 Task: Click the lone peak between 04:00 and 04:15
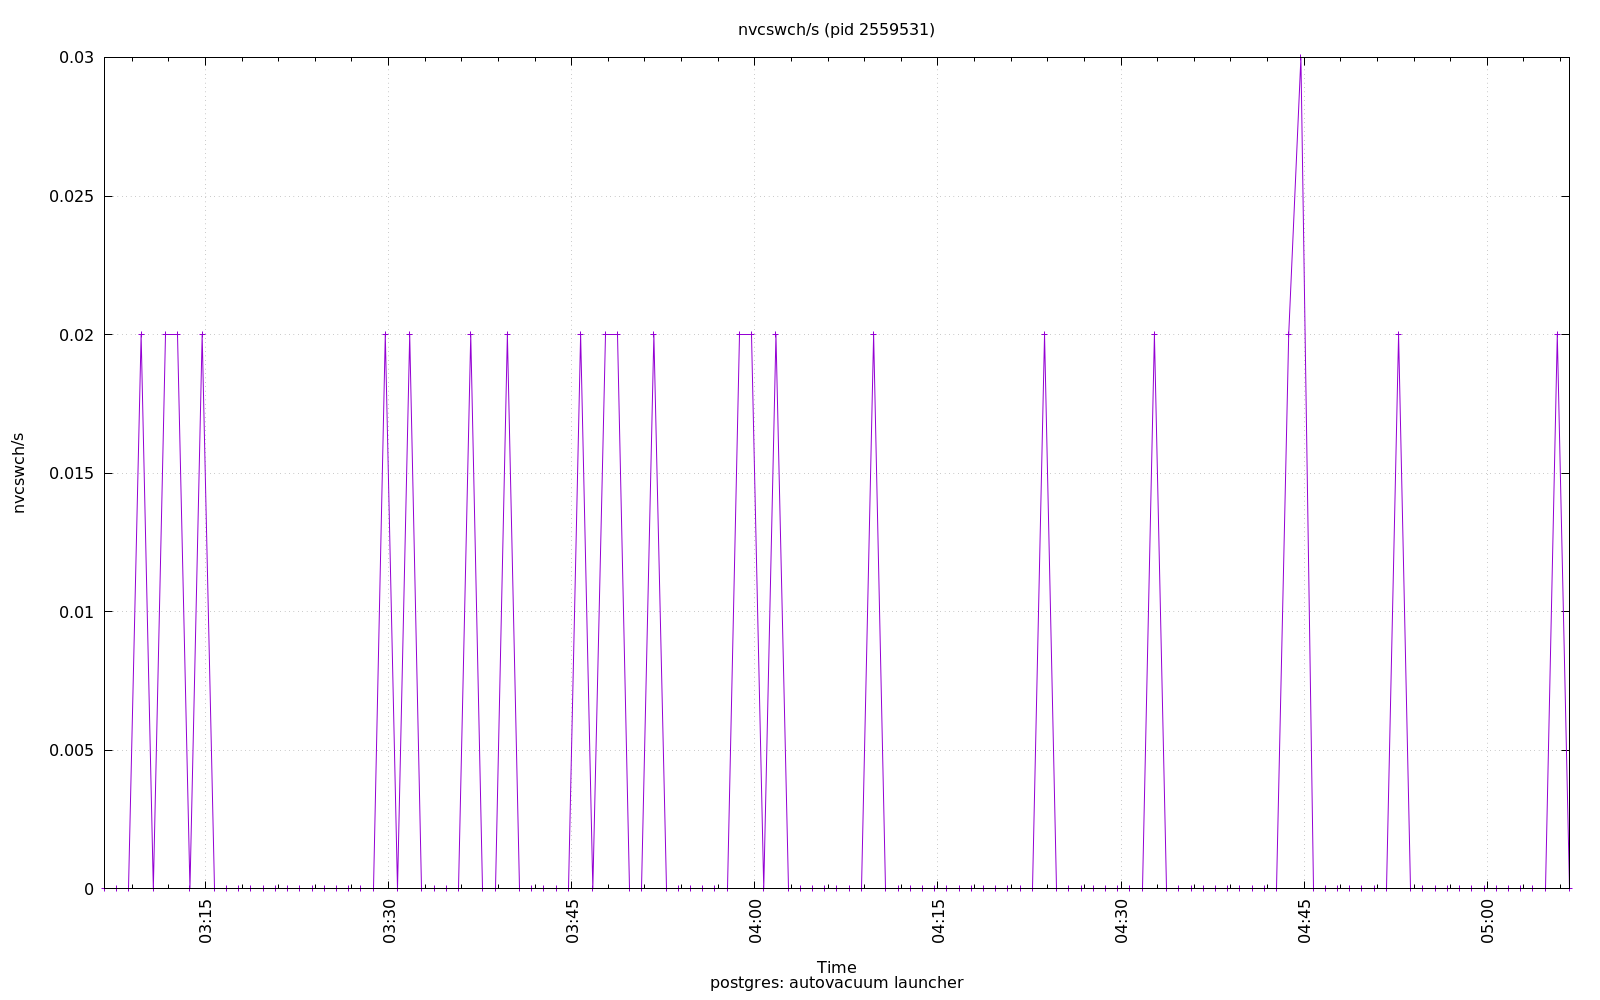point(873,335)
